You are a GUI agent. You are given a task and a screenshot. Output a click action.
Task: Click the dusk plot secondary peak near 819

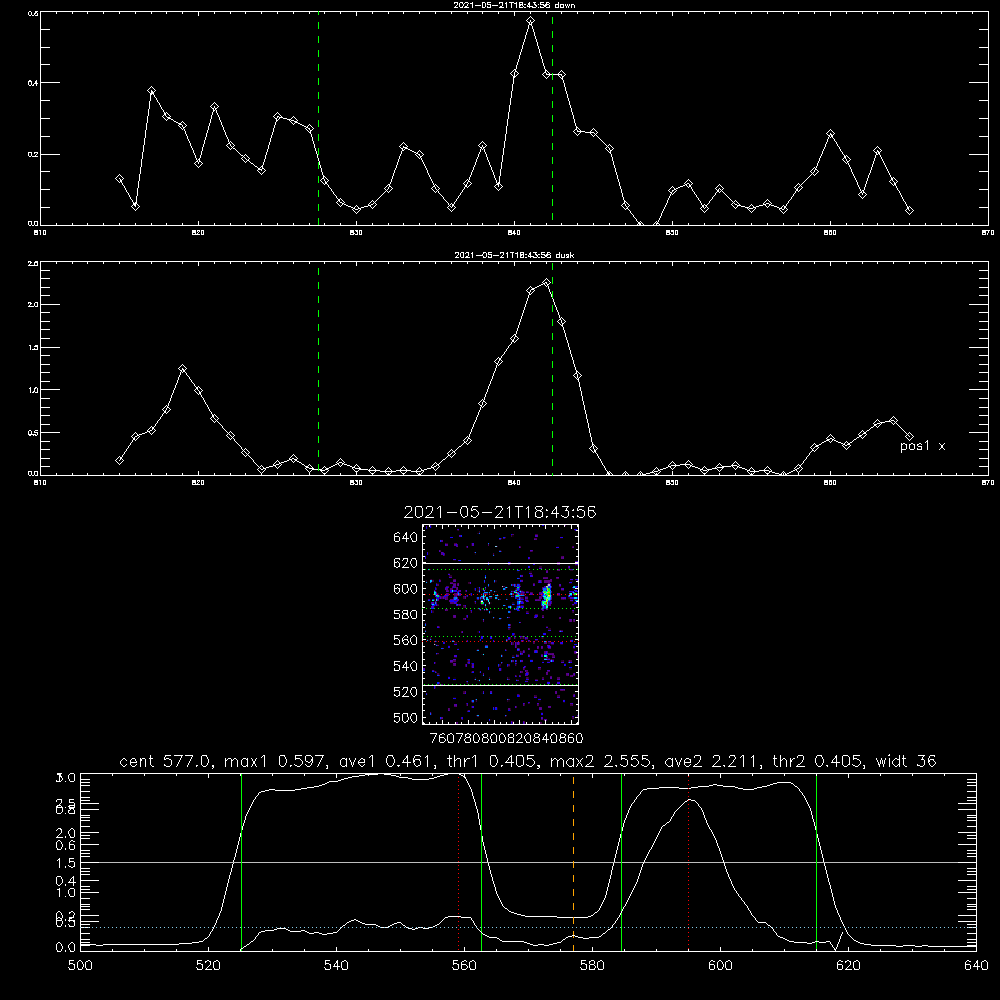pos(182,369)
